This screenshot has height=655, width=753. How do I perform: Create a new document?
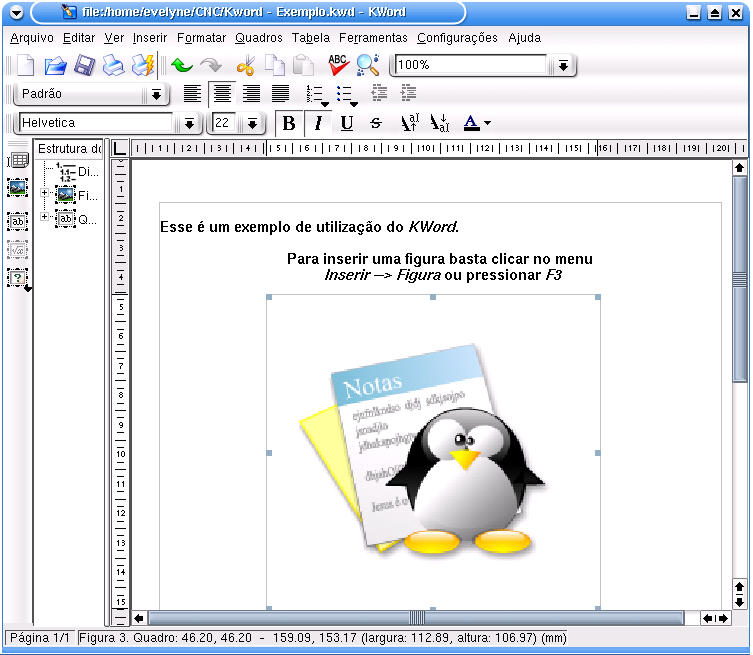coord(25,65)
